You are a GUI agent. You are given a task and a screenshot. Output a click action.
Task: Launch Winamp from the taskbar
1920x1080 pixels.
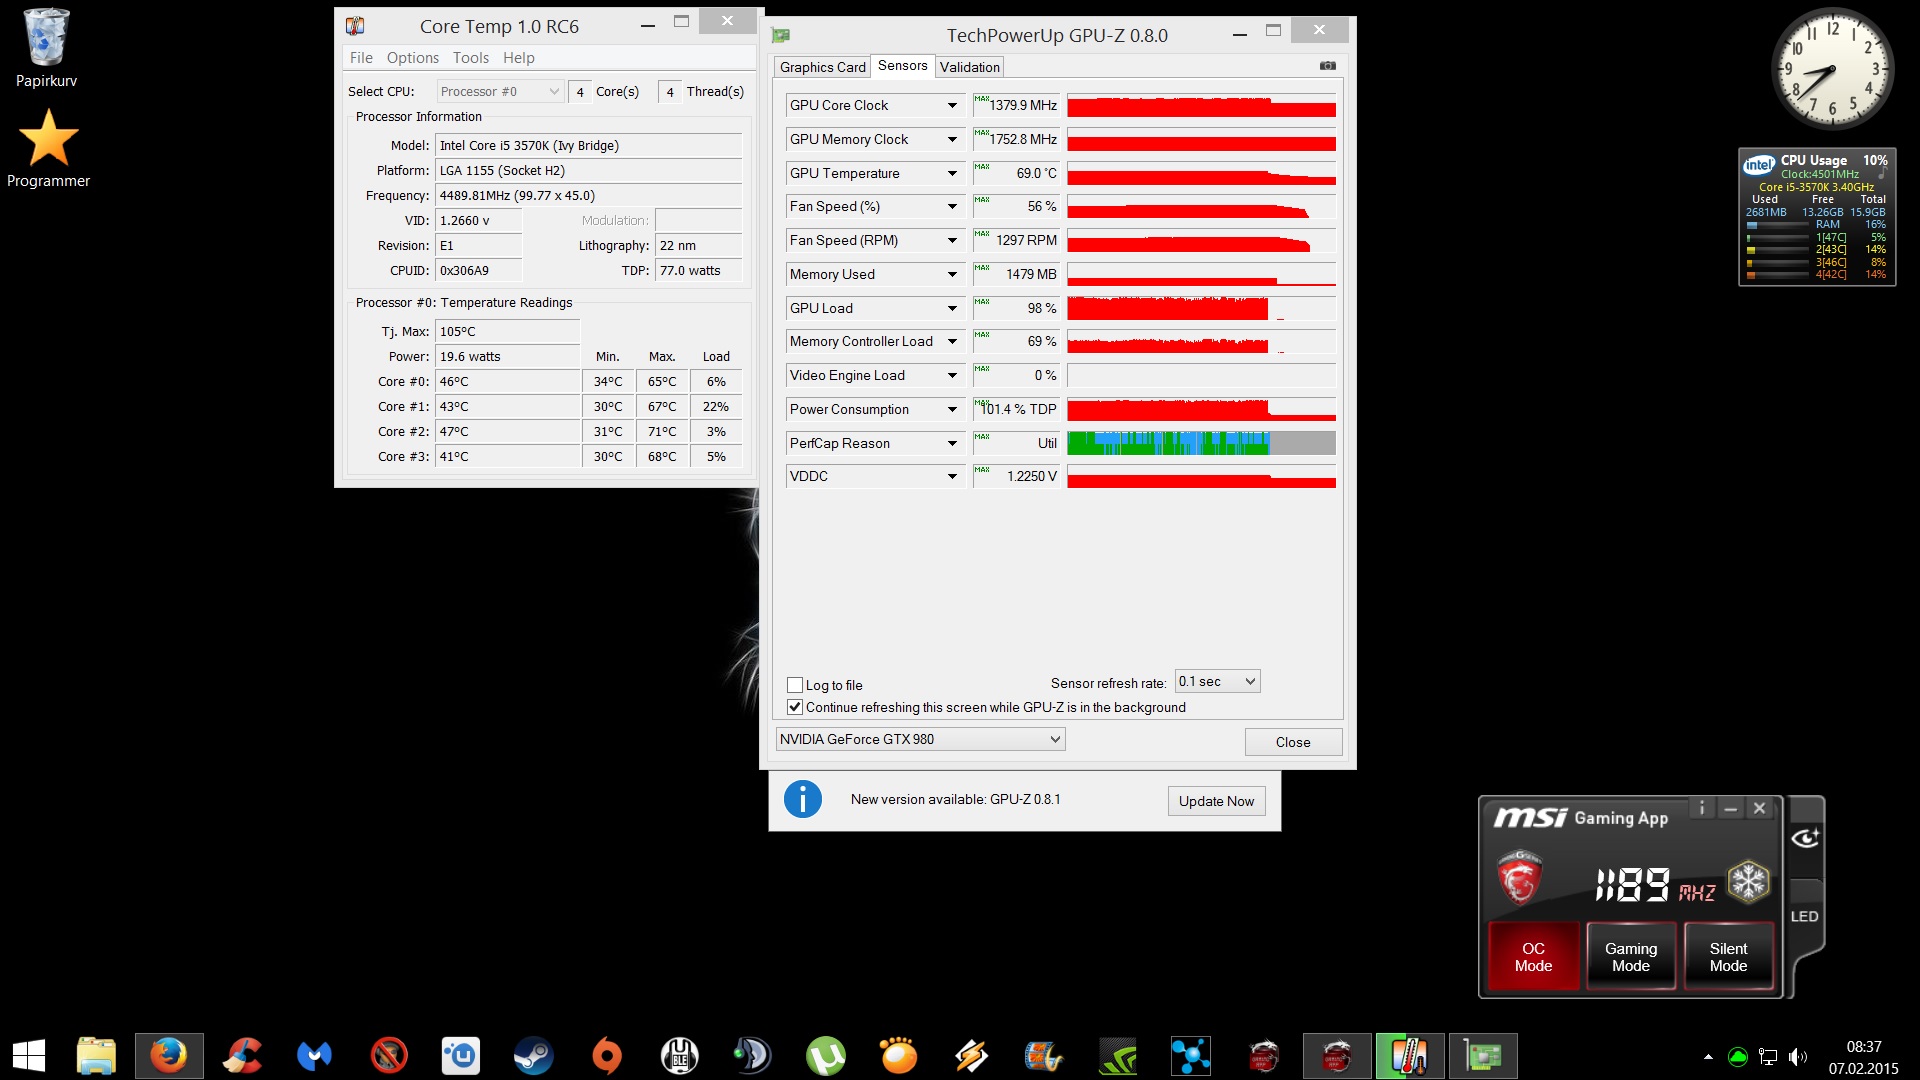972,1056
